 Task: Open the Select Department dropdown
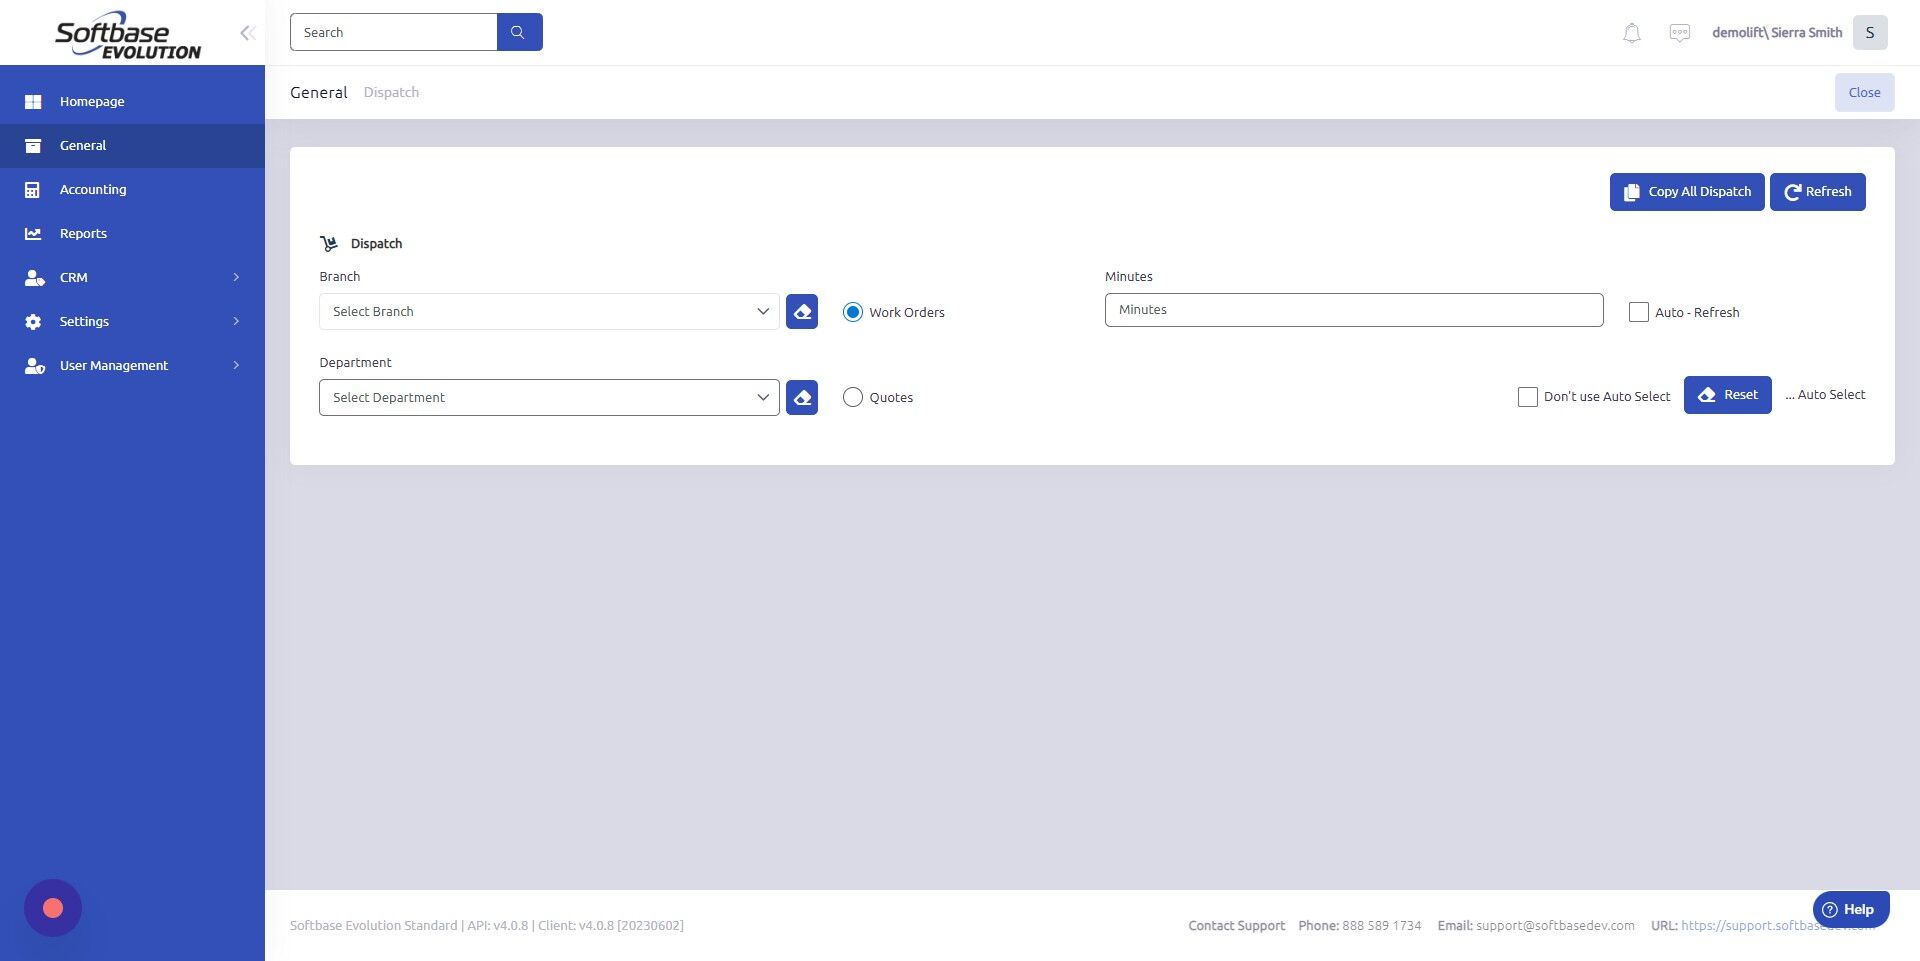coord(548,397)
